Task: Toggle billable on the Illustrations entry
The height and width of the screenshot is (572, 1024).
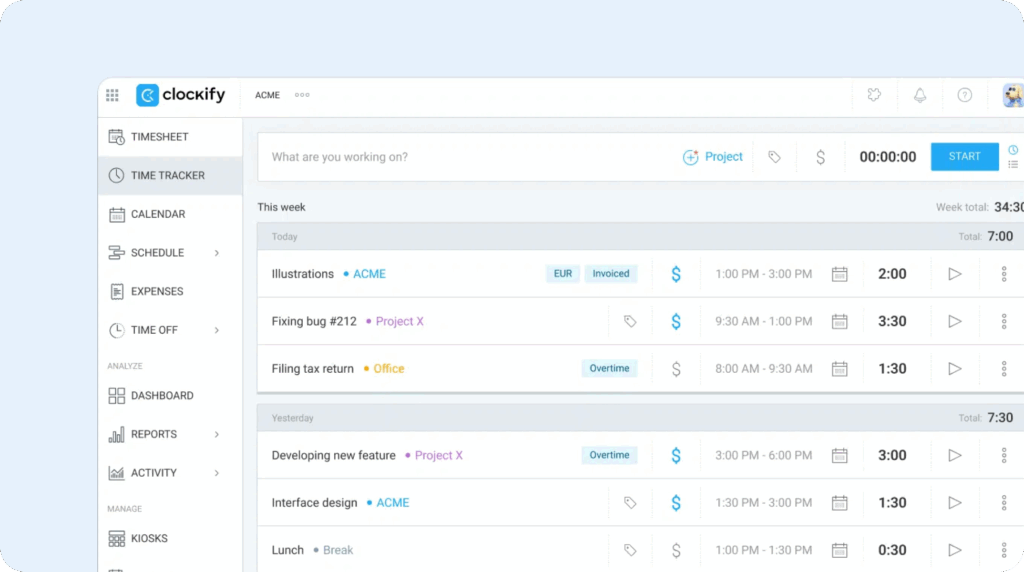Action: (676, 274)
